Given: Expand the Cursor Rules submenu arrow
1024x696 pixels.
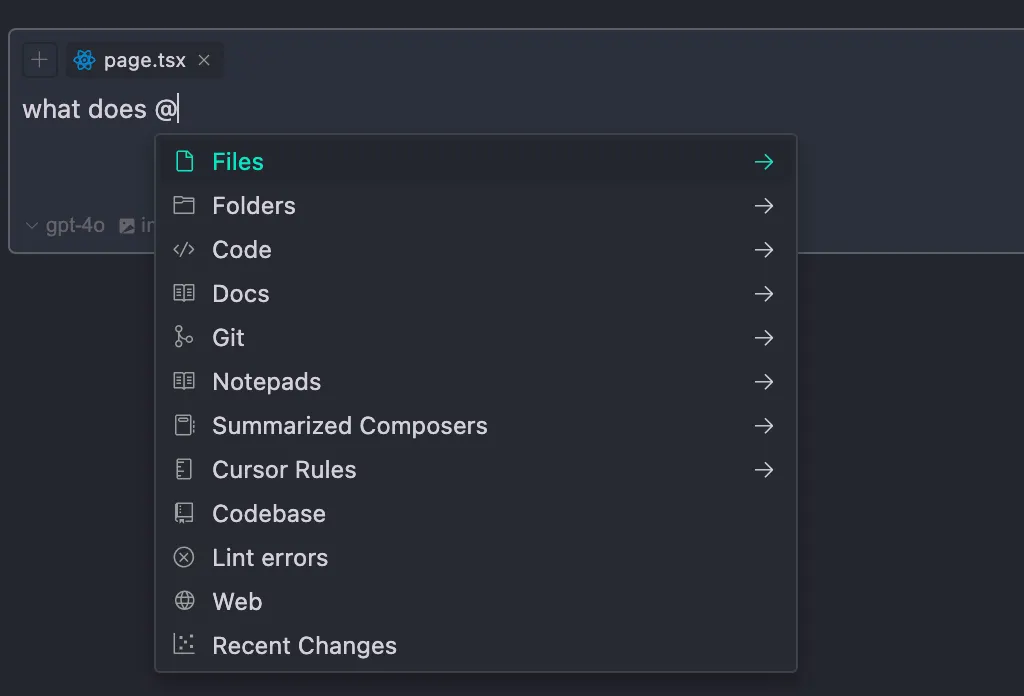Looking at the screenshot, I should coord(763,470).
